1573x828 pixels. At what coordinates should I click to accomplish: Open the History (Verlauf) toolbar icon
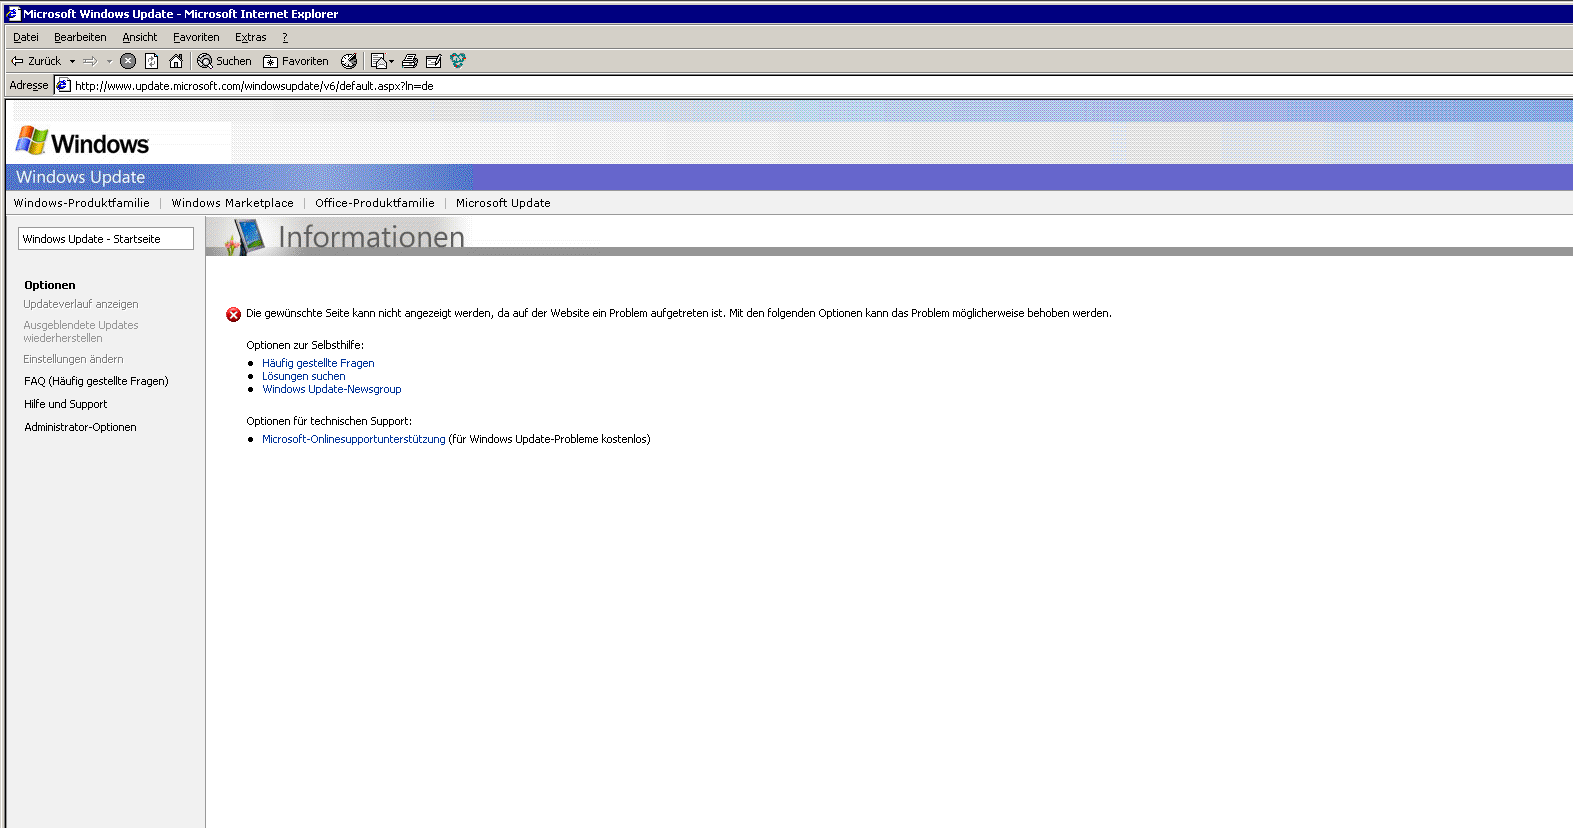tap(349, 61)
